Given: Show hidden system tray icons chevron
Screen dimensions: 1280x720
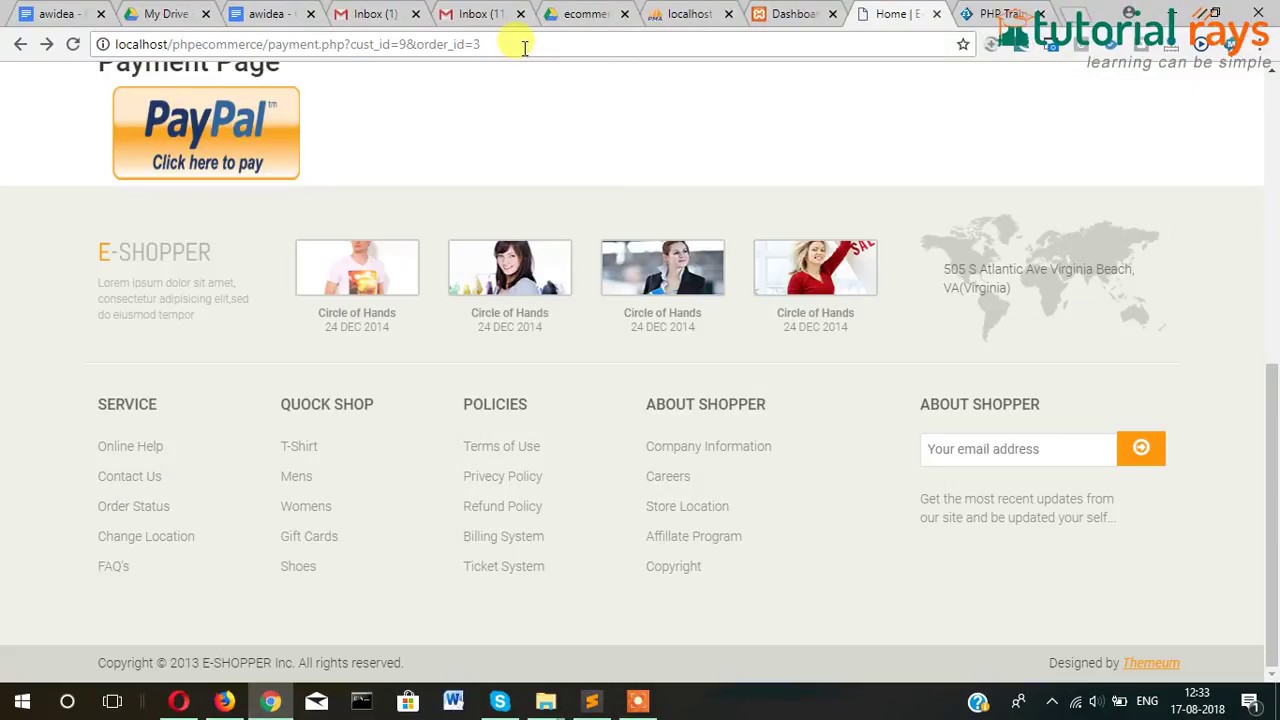Looking at the screenshot, I should coord(1051,702).
